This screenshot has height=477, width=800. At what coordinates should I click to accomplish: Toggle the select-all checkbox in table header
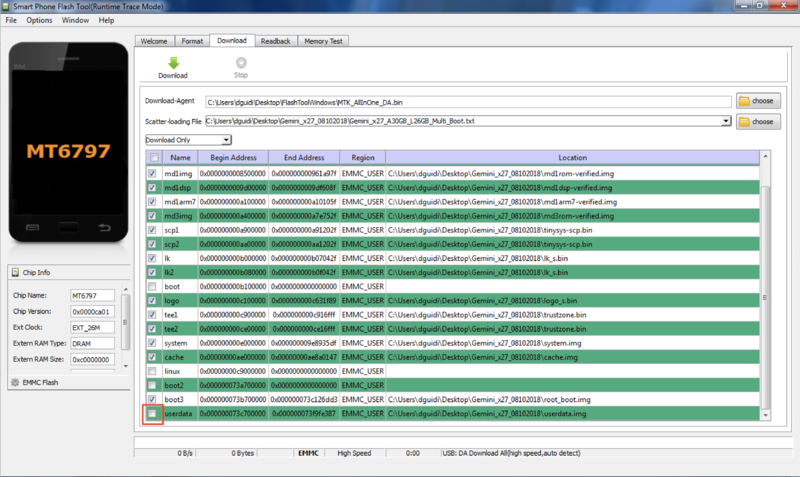[x=153, y=158]
